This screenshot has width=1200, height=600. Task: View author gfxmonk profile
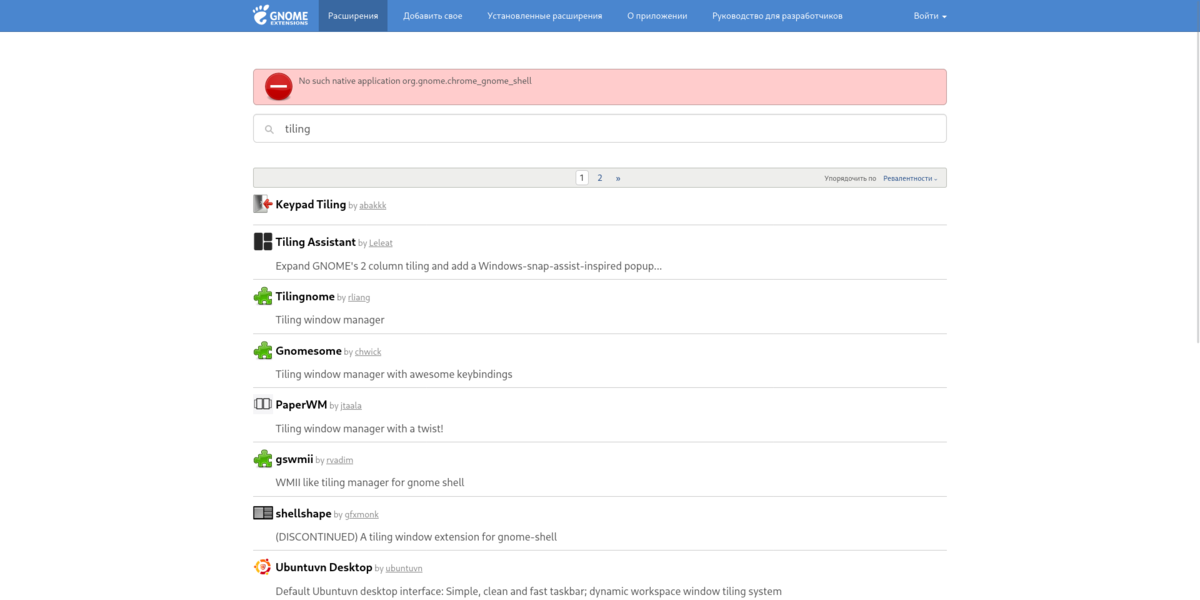tap(362, 514)
